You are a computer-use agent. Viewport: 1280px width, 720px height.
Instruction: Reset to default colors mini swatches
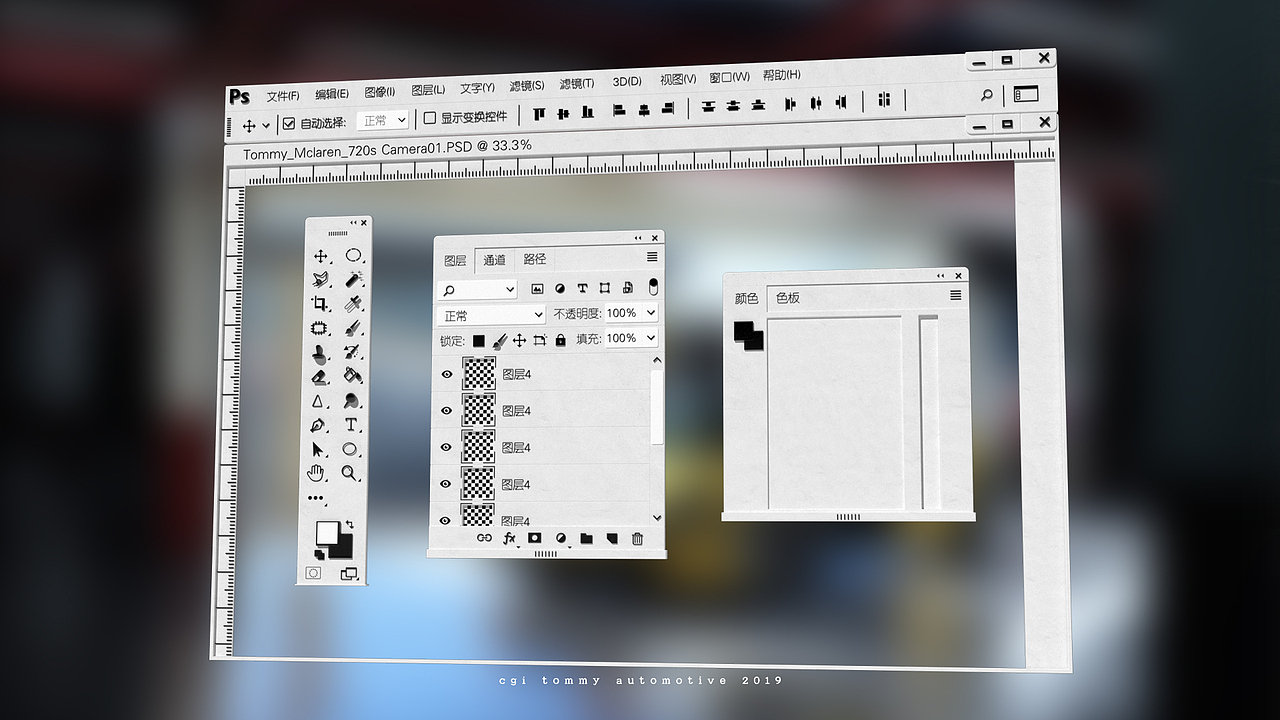(320, 554)
